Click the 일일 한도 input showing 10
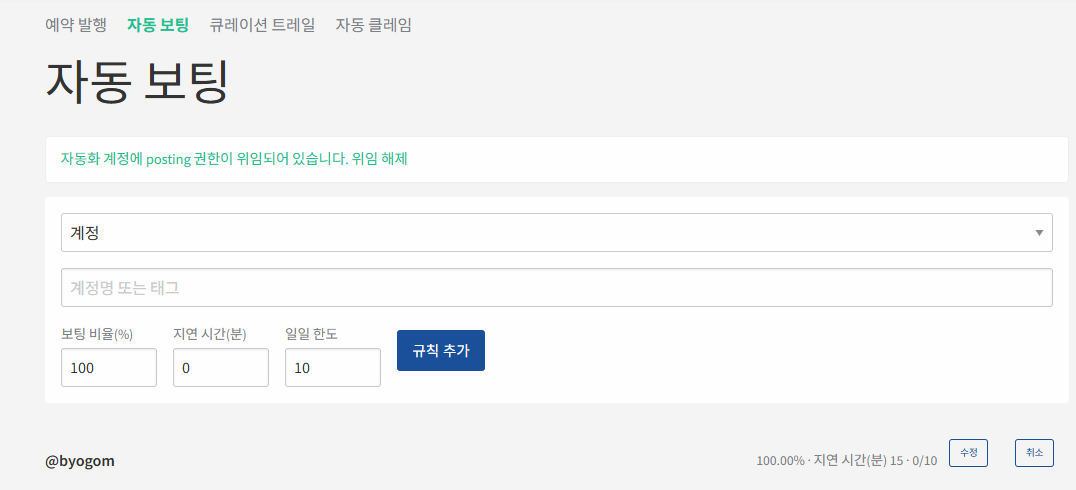This screenshot has height=490, width=1076. coord(333,368)
